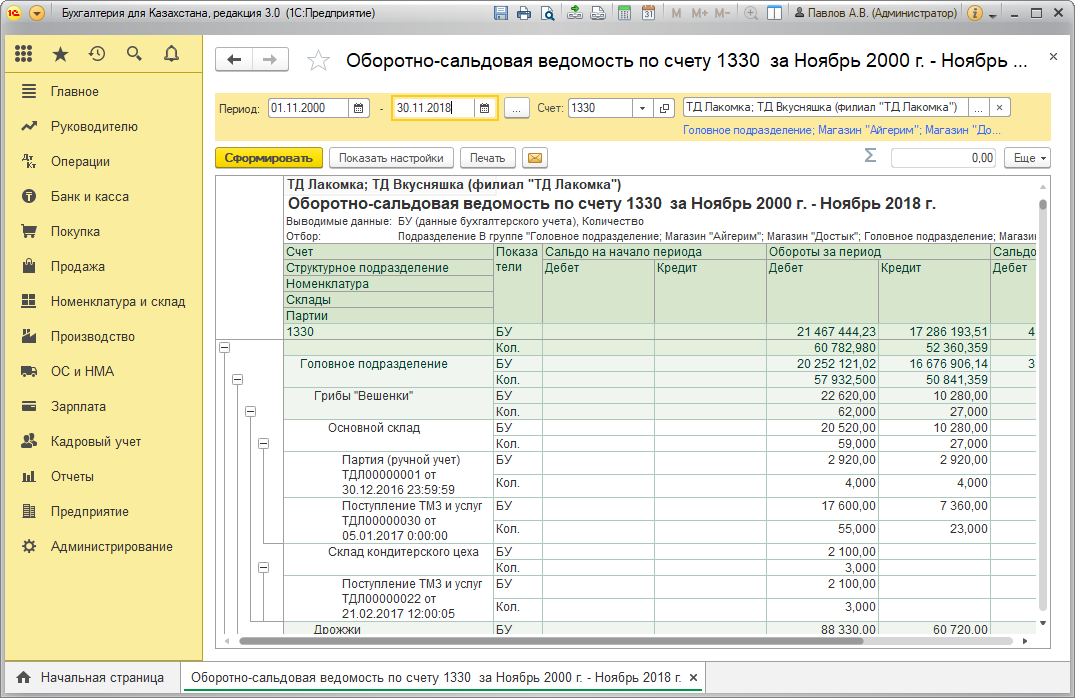Screen dimensions: 1075x698
Task: Open calendar picker for start date 01.11.2000
Action: click(x=359, y=108)
